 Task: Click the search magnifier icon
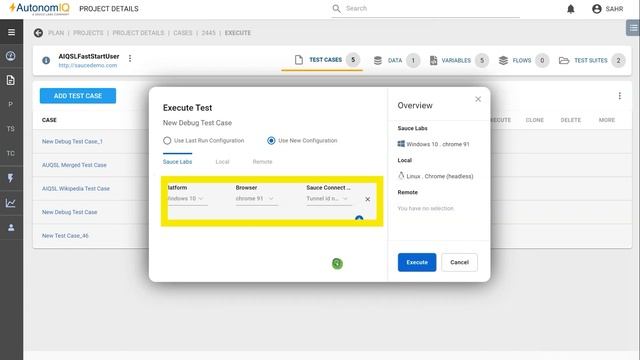coord(336,9)
